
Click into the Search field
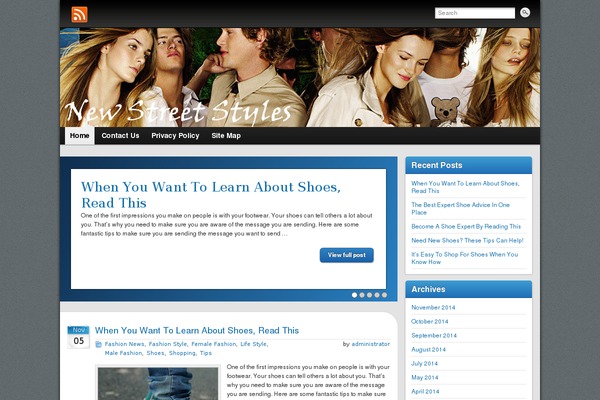click(x=474, y=13)
